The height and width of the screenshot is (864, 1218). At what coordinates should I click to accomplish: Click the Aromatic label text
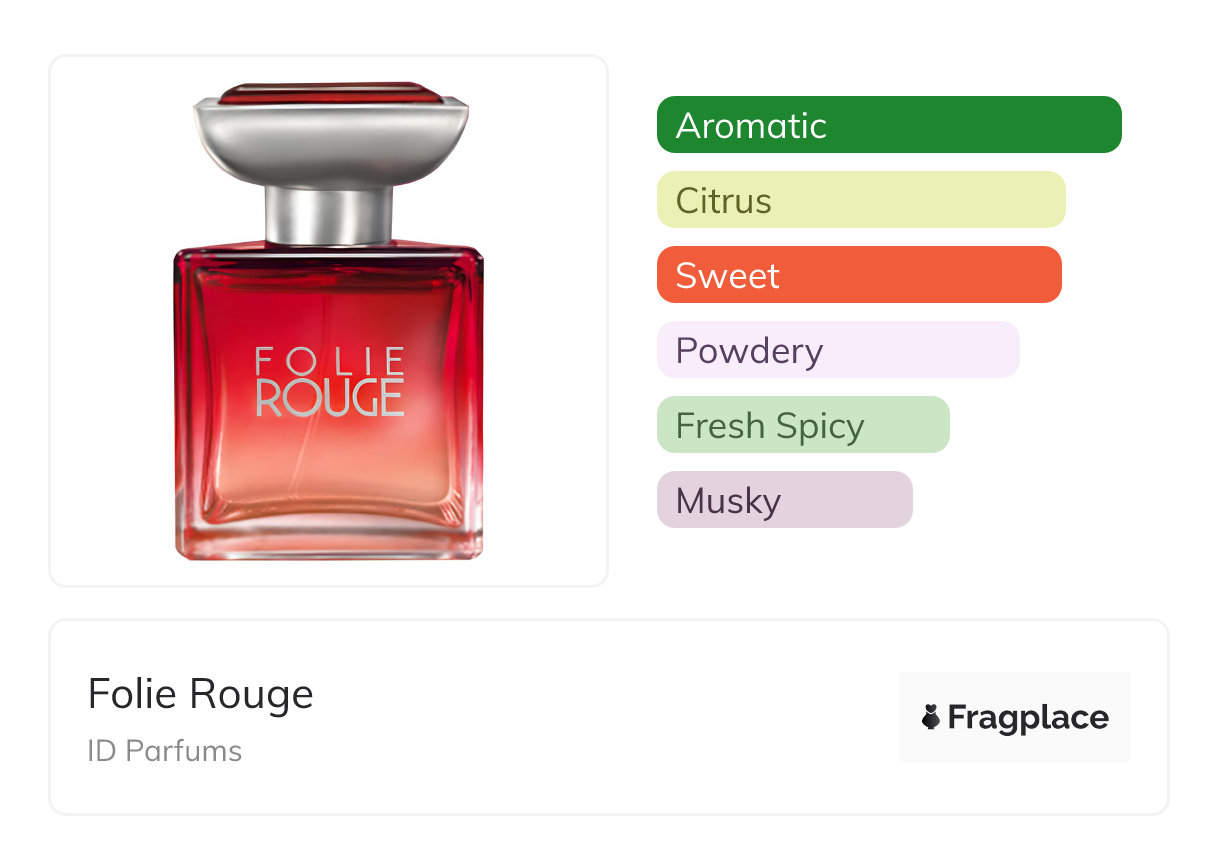click(751, 126)
